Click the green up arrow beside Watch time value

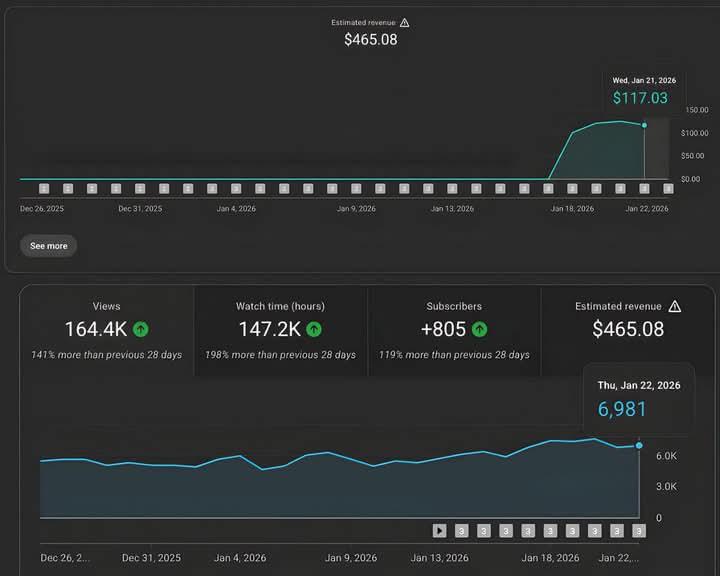(314, 329)
